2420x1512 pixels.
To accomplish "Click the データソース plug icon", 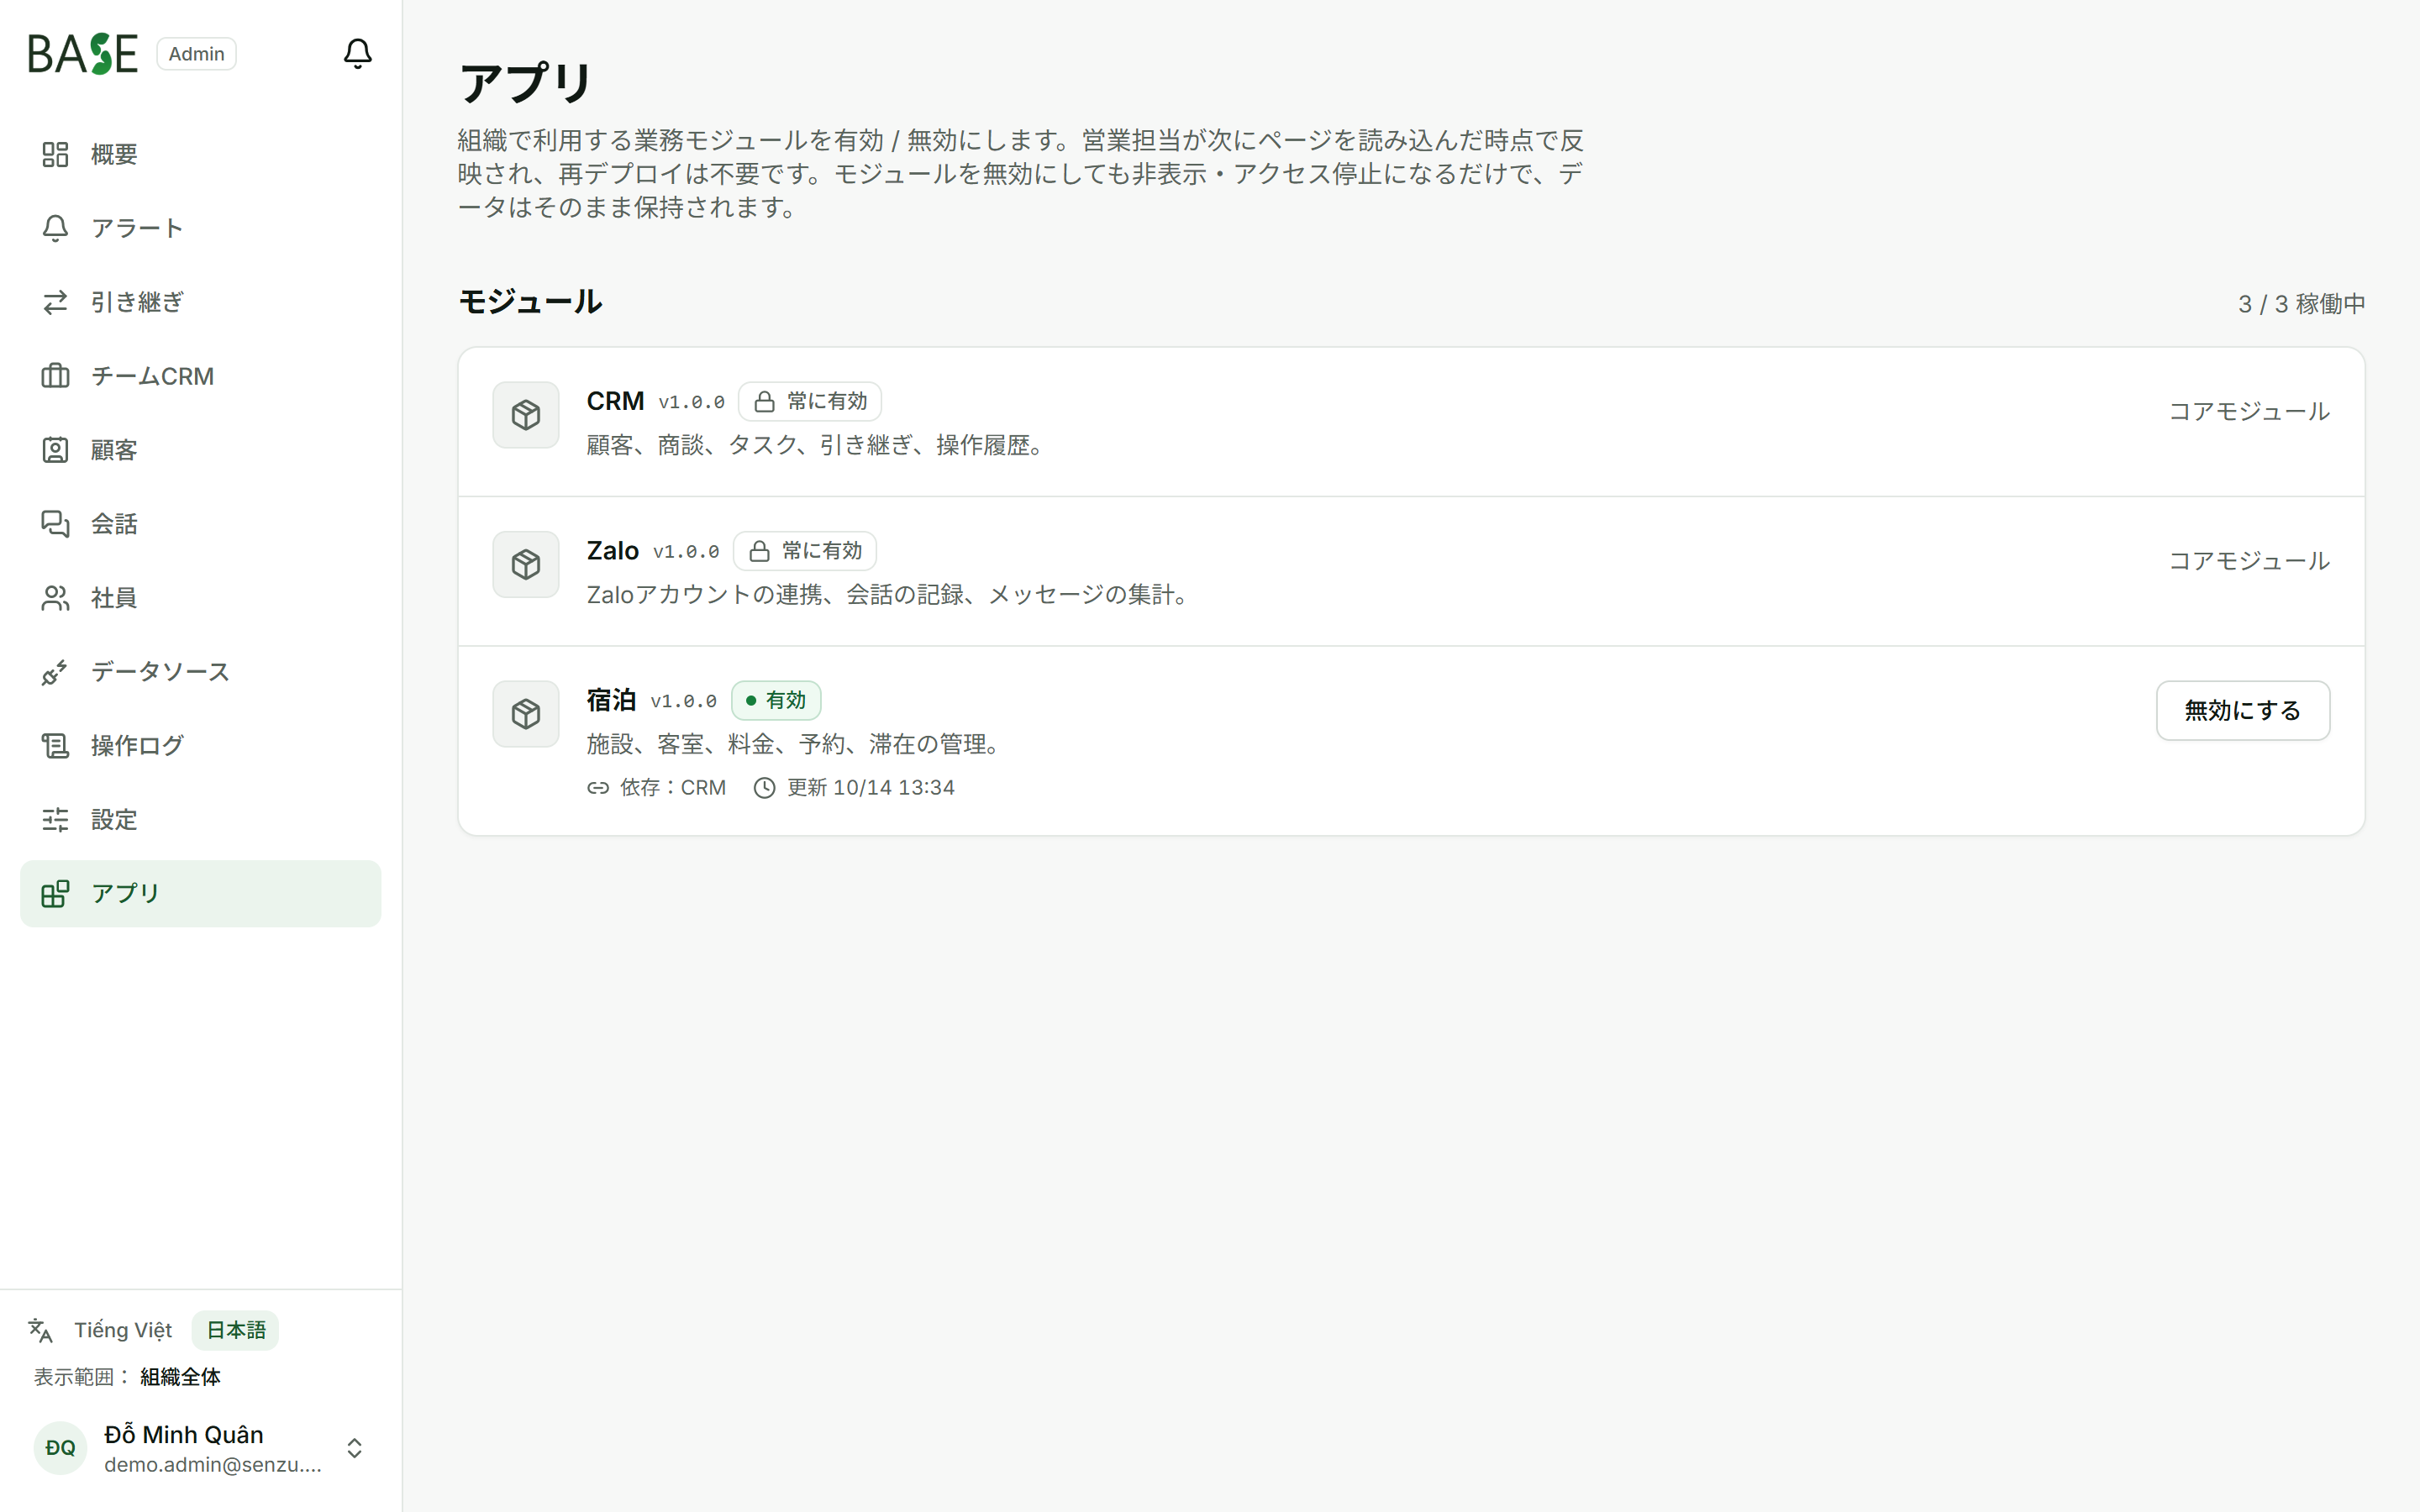I will pyautogui.click(x=55, y=672).
